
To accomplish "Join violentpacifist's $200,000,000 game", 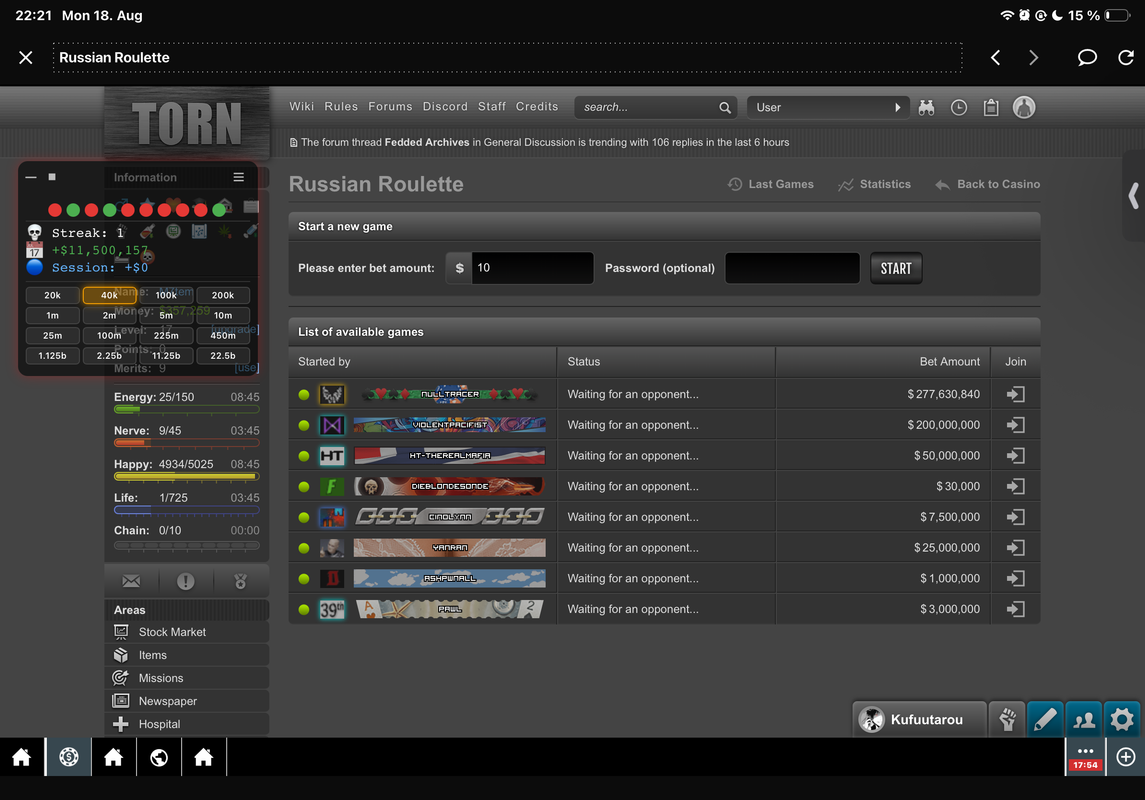I will (x=1016, y=425).
